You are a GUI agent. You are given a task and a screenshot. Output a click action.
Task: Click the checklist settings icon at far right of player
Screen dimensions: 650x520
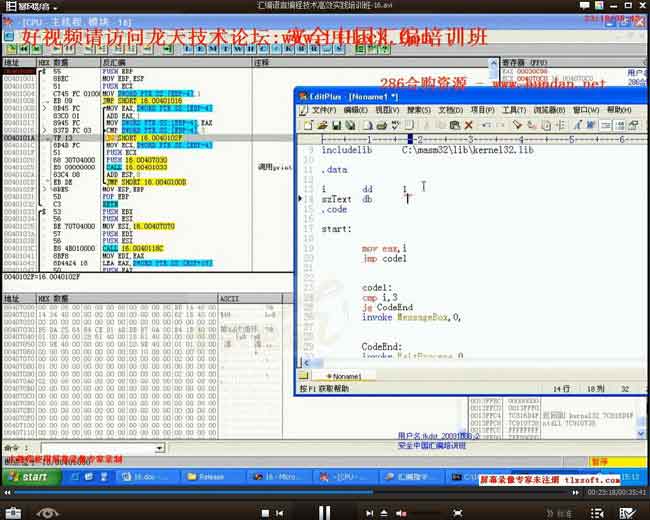(x=627, y=513)
